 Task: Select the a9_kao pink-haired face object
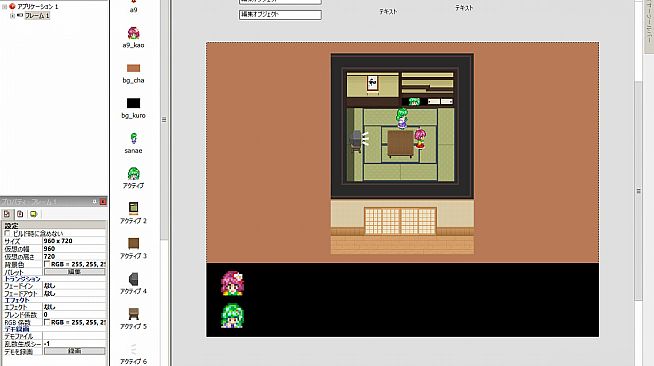133,33
